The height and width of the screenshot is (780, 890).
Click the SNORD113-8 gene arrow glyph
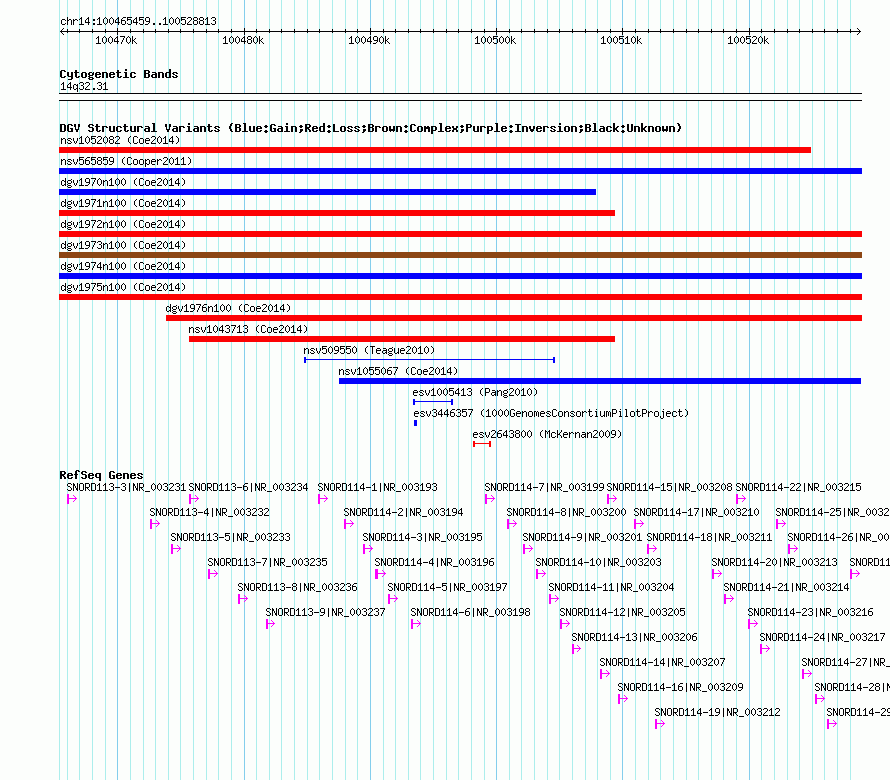243,599
